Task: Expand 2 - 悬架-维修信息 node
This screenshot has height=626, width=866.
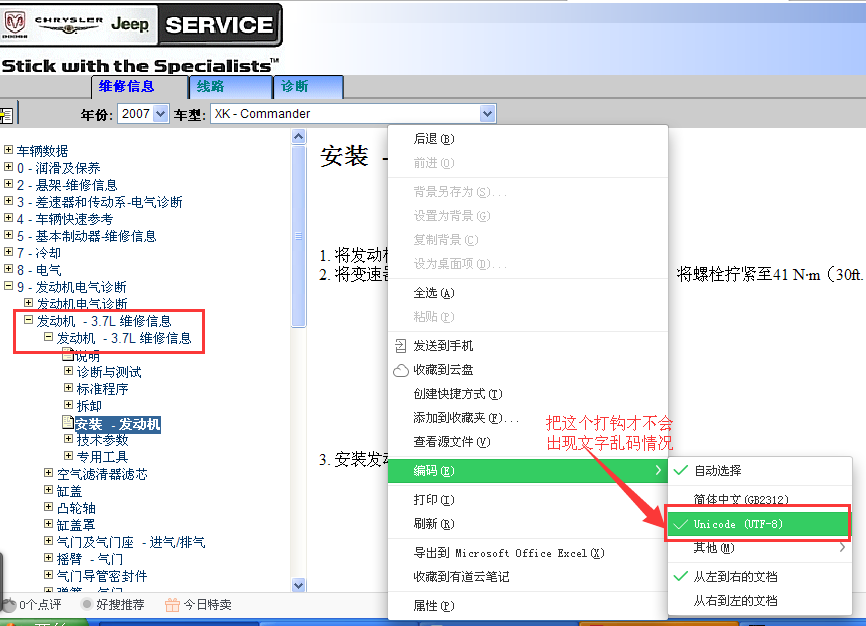Action: point(8,183)
